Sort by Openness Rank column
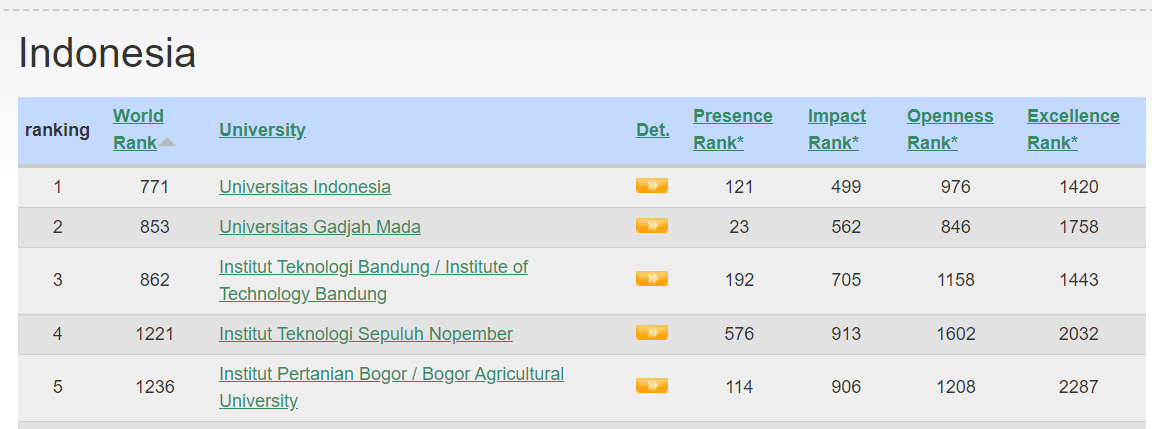 tap(950, 129)
